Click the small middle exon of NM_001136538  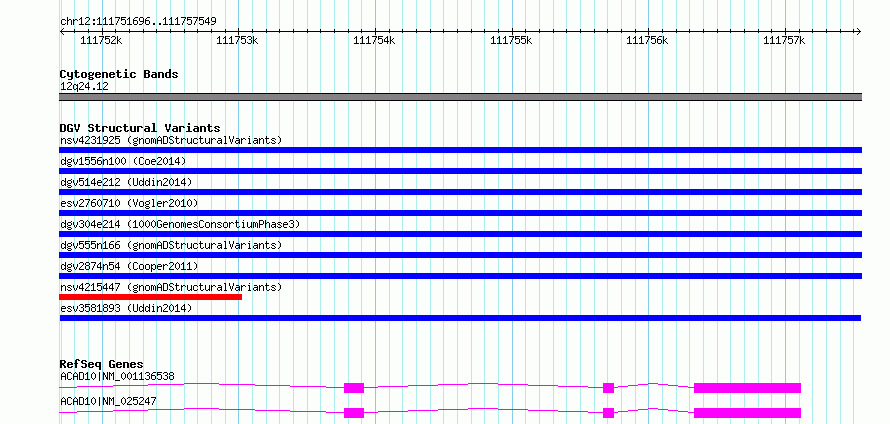pos(608,388)
